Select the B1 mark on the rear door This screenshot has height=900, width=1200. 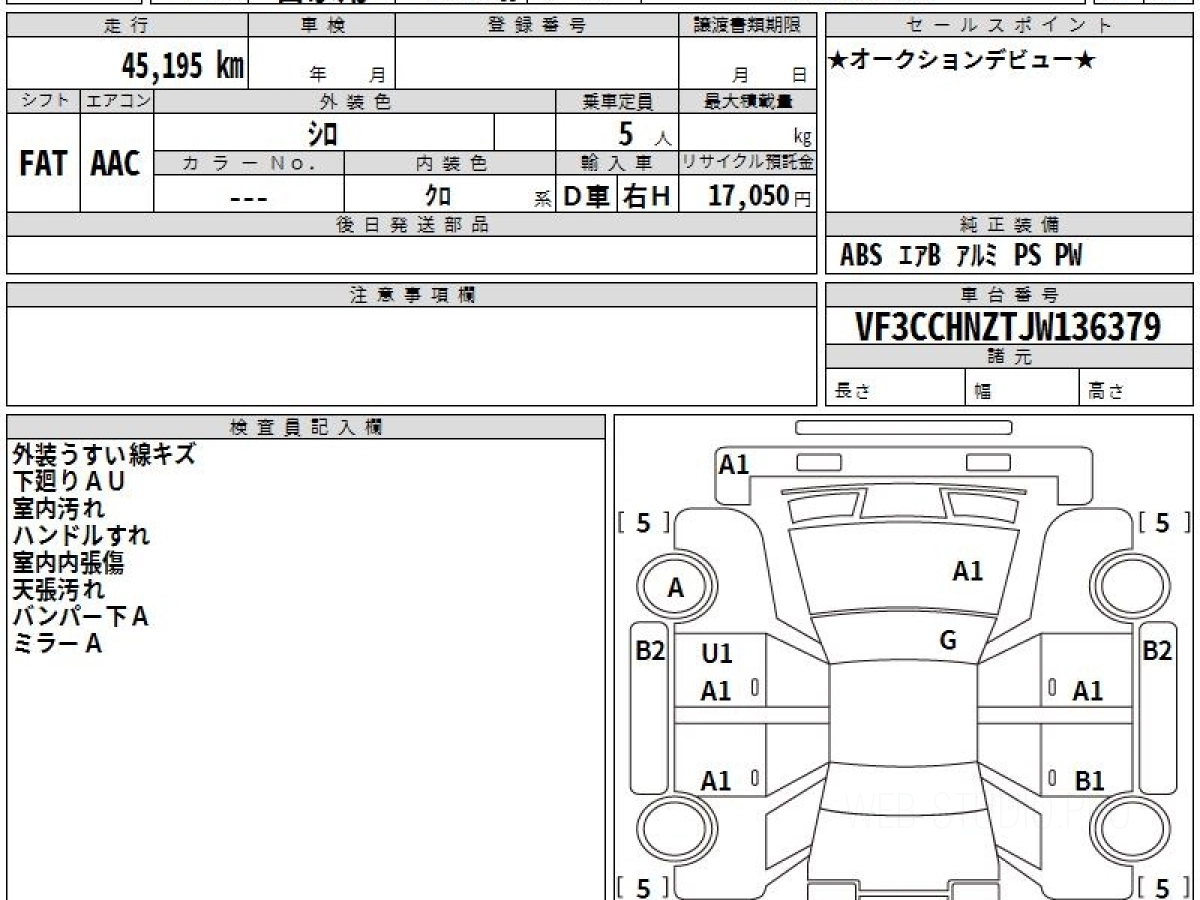[x=1089, y=781]
